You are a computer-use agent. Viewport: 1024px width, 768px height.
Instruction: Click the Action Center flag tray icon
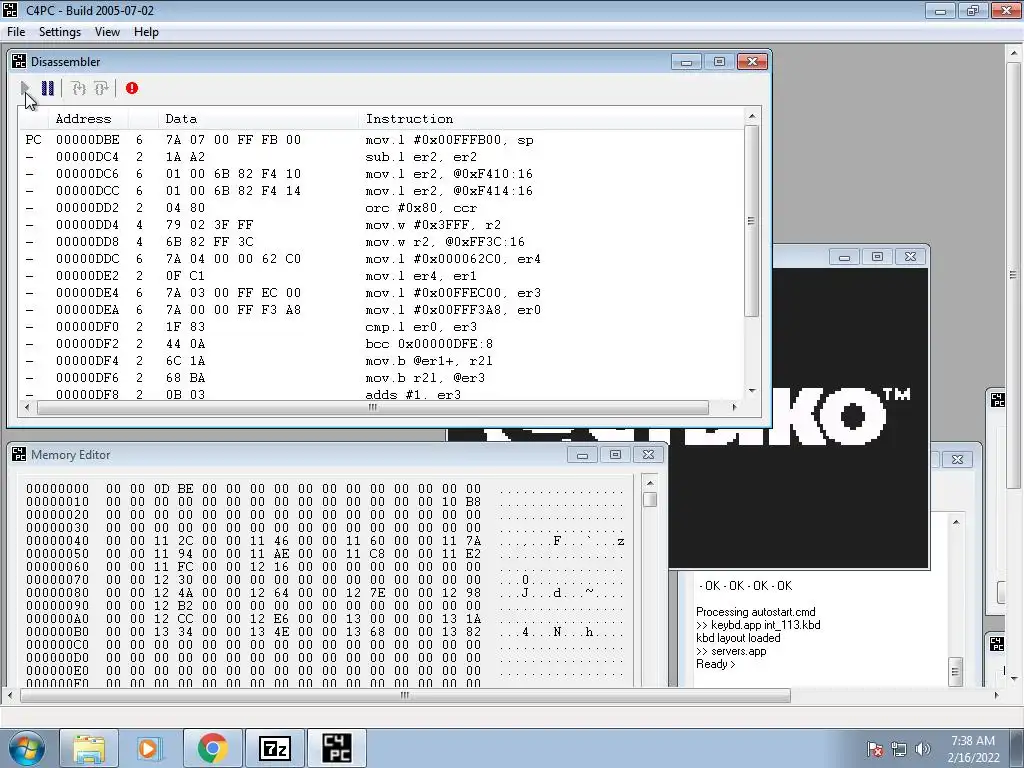click(875, 749)
